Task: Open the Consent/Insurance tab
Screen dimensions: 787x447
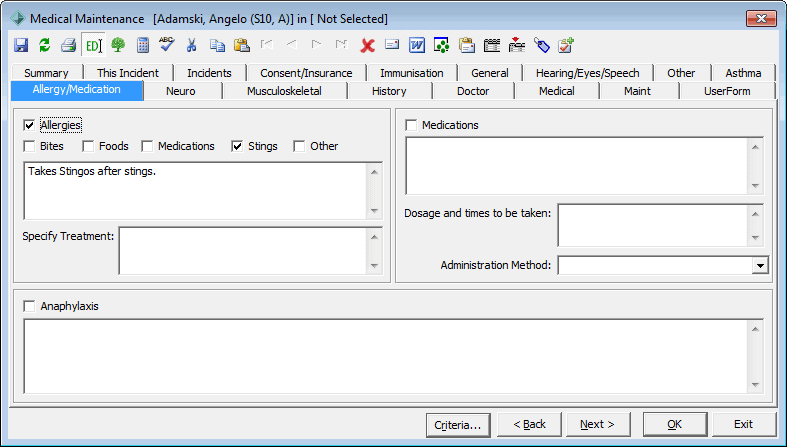Action: coord(306,73)
